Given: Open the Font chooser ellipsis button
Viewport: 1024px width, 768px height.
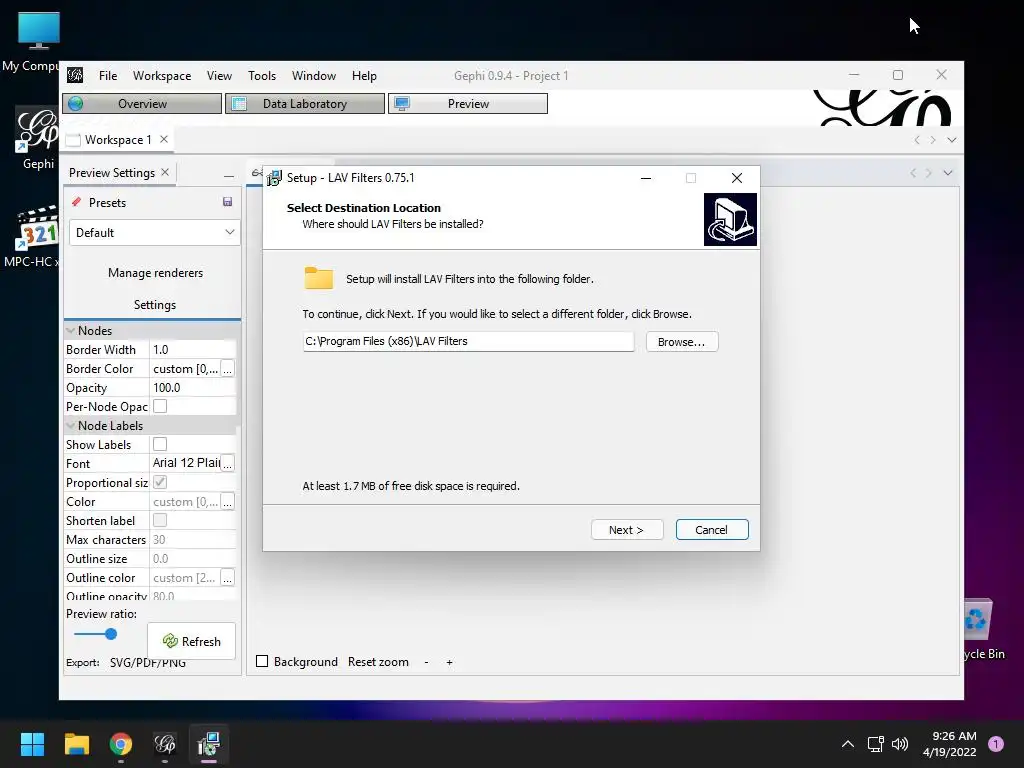Looking at the screenshot, I should tap(227, 464).
